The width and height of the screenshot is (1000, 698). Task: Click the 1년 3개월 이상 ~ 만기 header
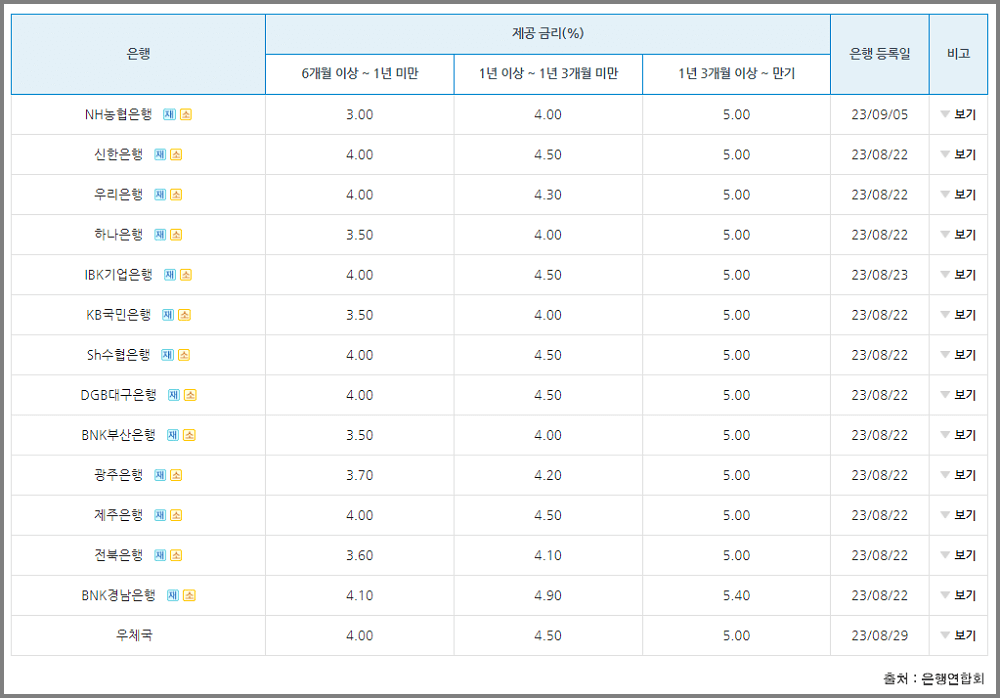[737, 74]
